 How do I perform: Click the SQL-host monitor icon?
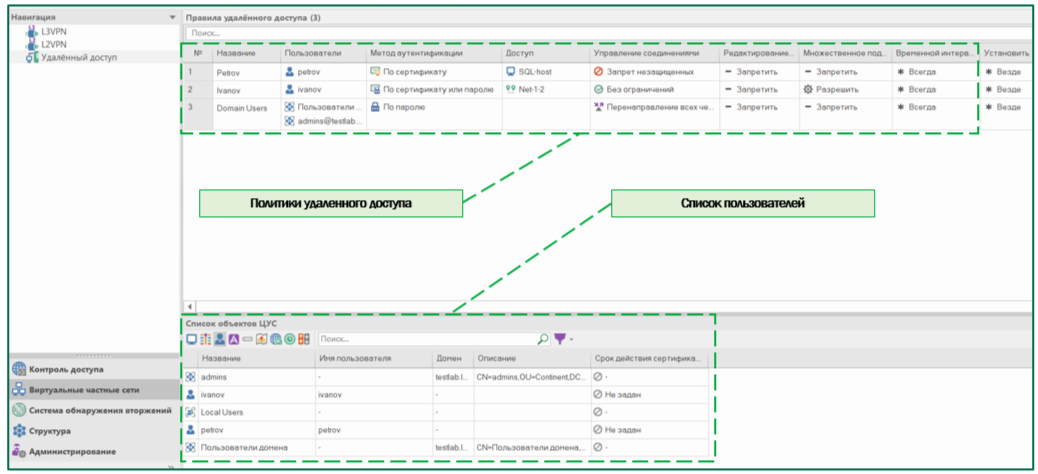(x=510, y=71)
